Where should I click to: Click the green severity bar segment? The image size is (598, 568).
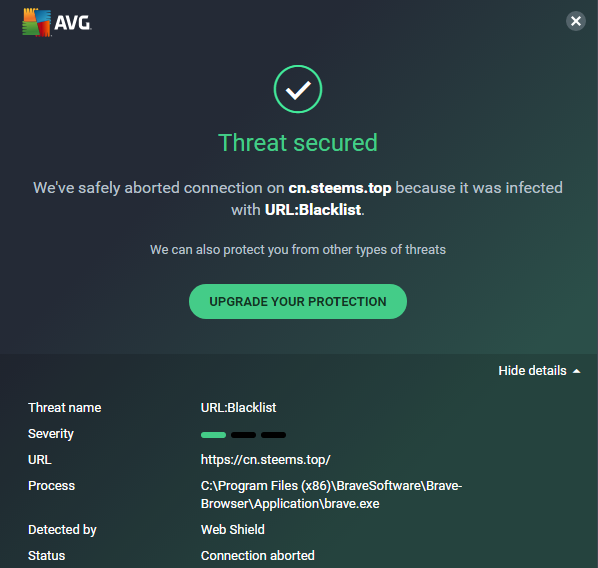pyautogui.click(x=213, y=435)
